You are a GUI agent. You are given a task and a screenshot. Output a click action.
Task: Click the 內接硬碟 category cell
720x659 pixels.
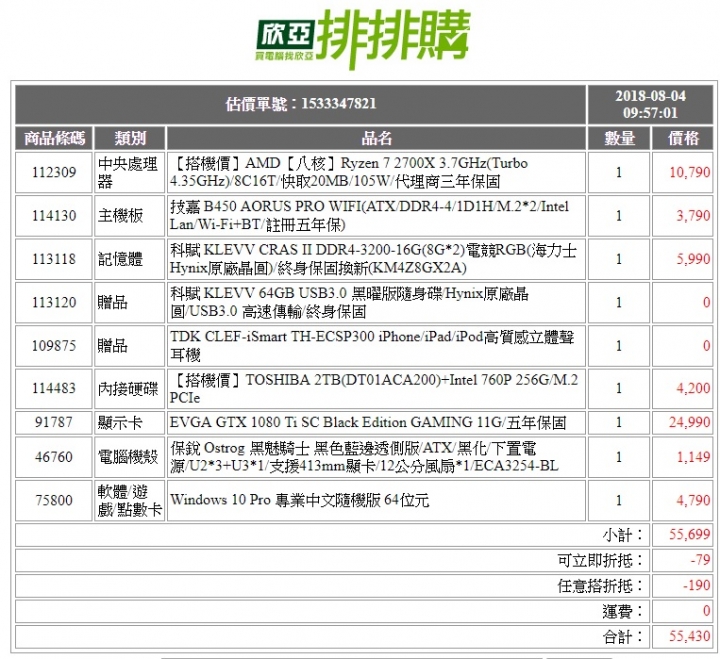pyautogui.click(x=128, y=388)
